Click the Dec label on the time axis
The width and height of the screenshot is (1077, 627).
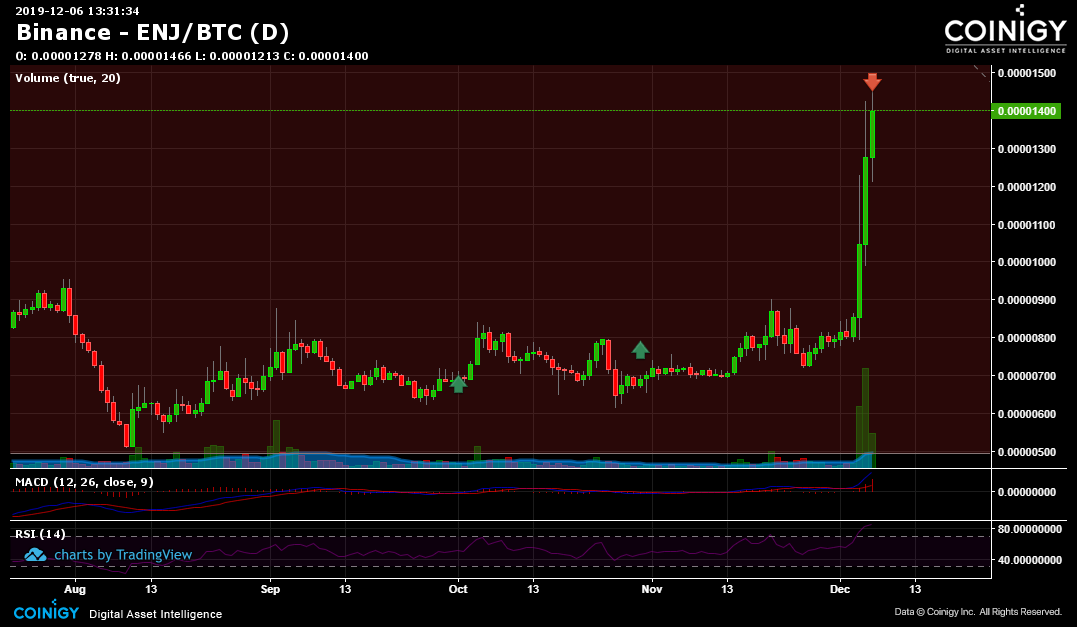tap(840, 589)
